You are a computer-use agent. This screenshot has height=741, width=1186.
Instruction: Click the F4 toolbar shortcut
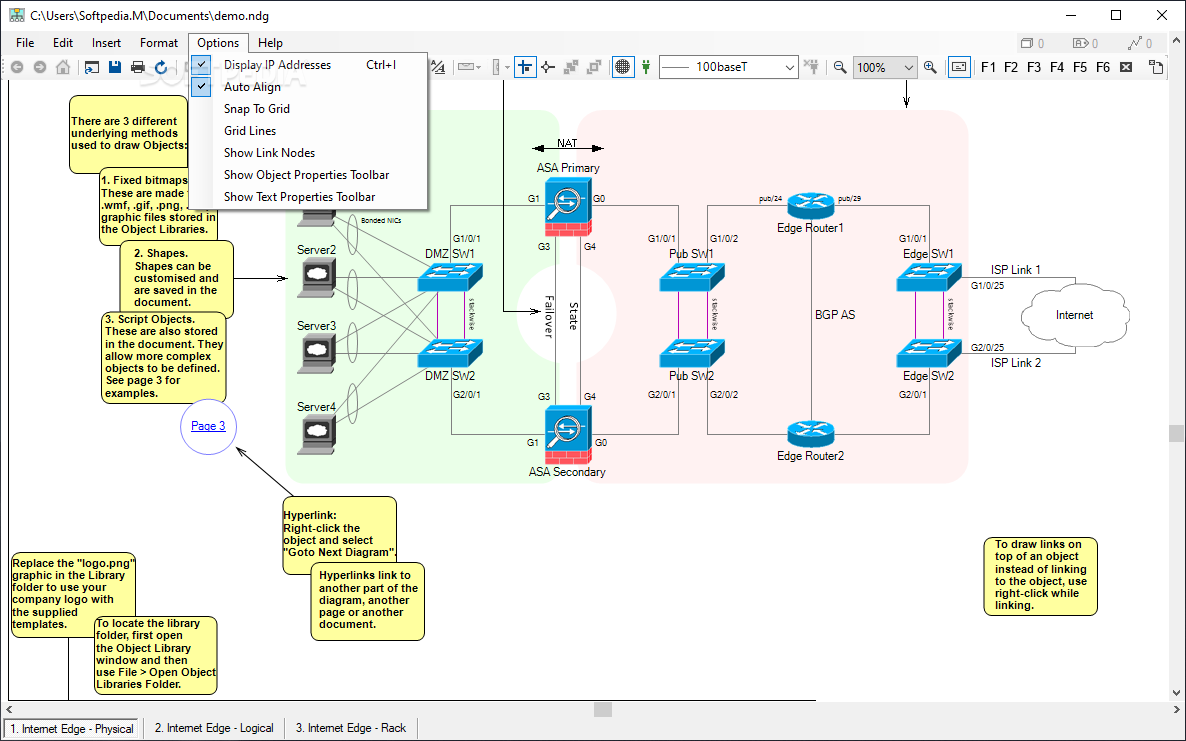coord(1057,67)
